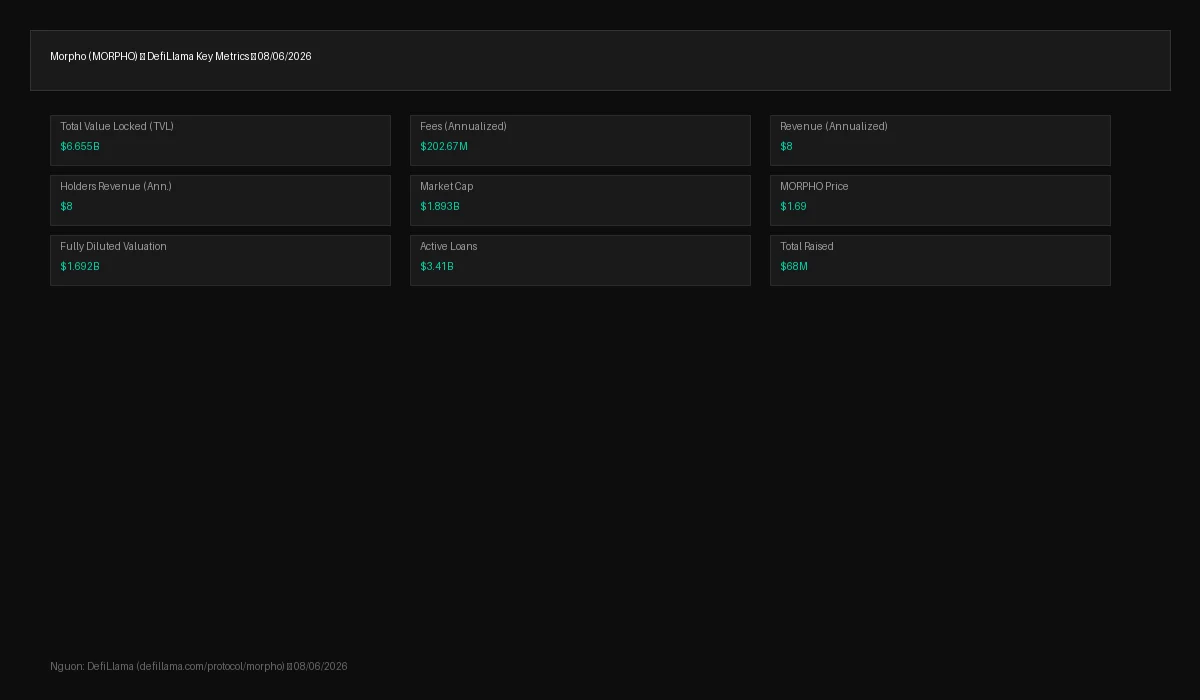The width and height of the screenshot is (1200, 700).
Task: Click the "Nguon: DefiLlama" source footer text
Action: tap(92, 667)
